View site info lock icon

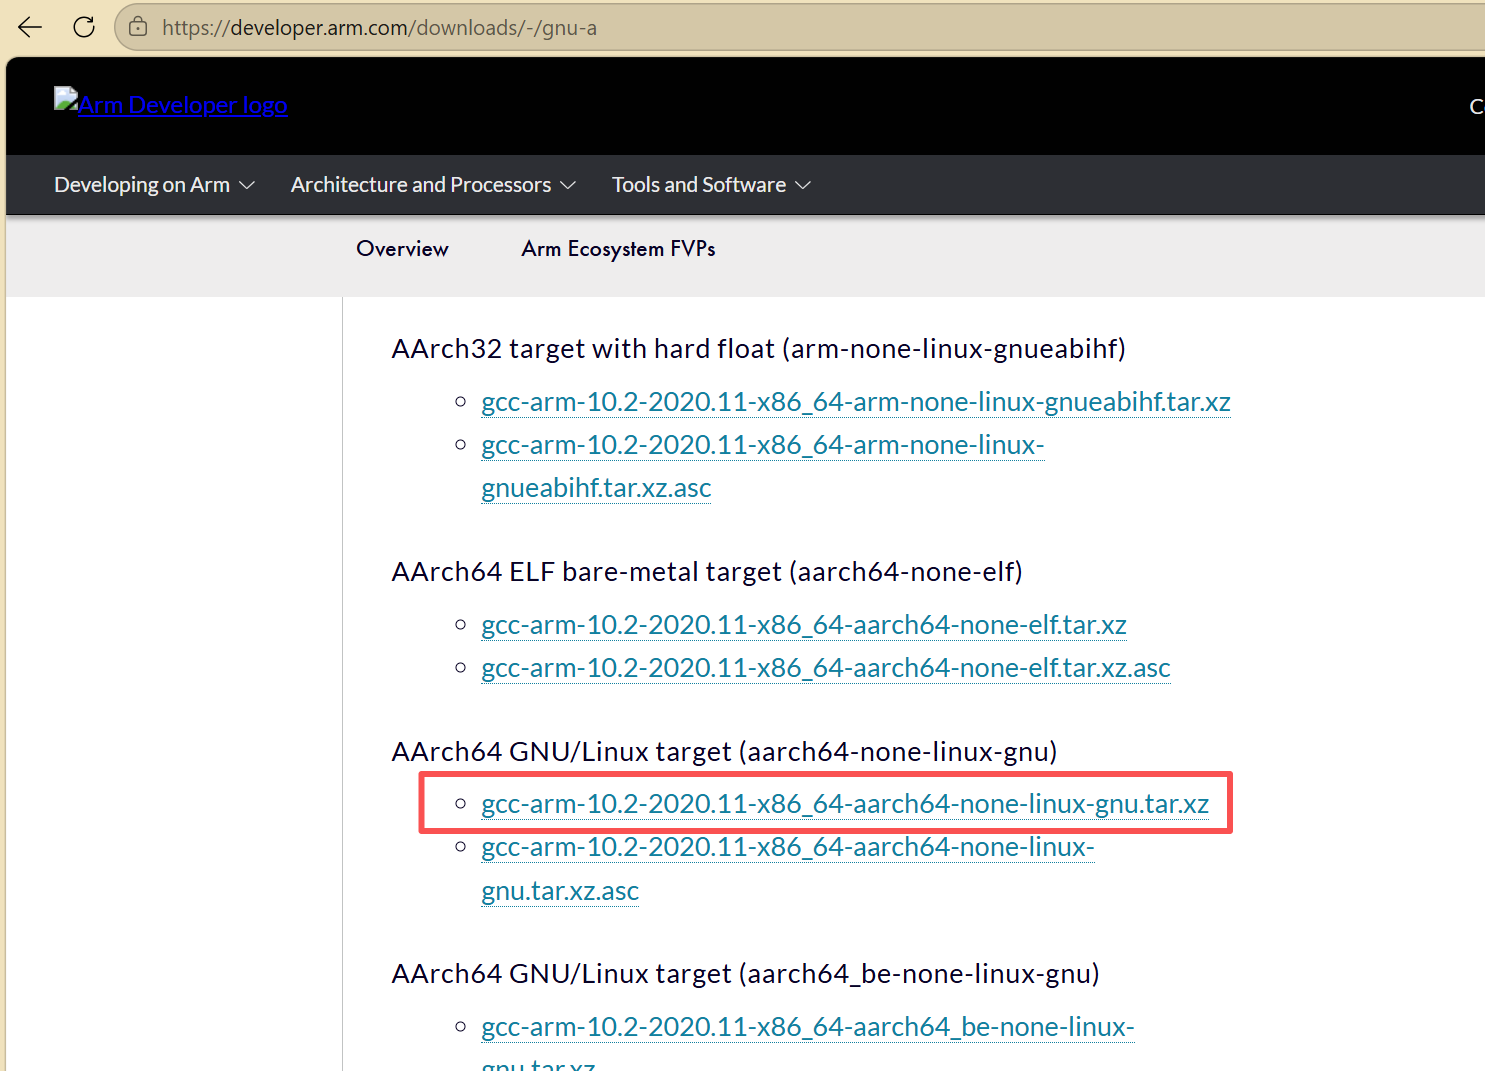[138, 27]
